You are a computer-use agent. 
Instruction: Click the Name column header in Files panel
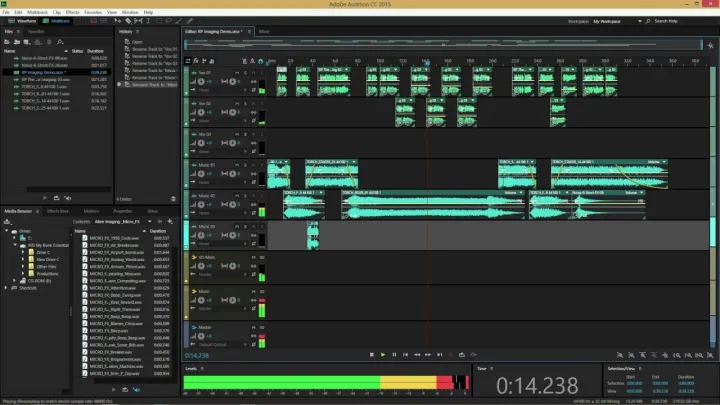pyautogui.click(x=9, y=51)
